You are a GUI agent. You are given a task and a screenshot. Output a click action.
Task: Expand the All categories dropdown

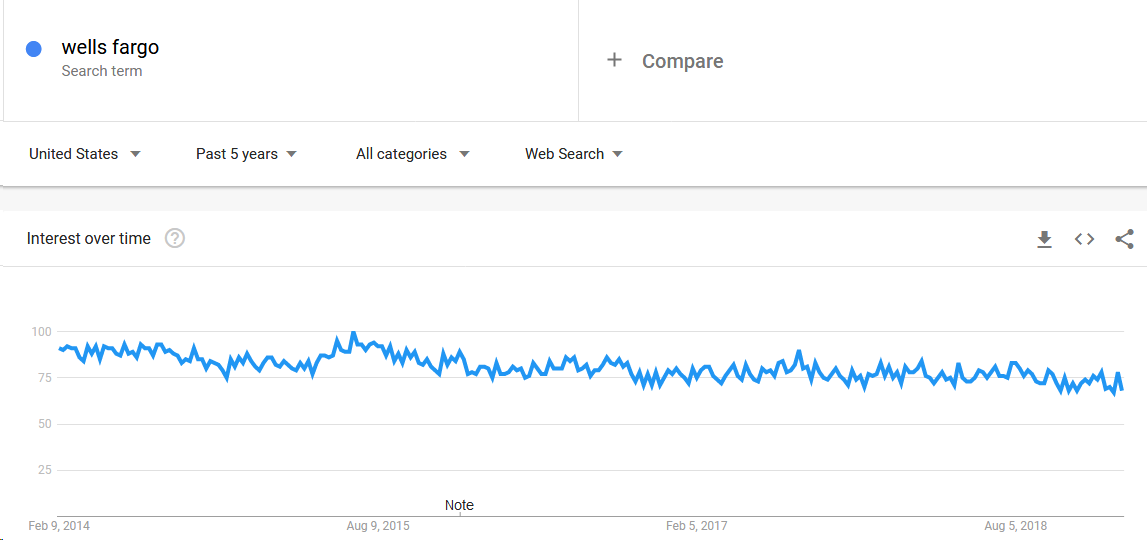412,154
